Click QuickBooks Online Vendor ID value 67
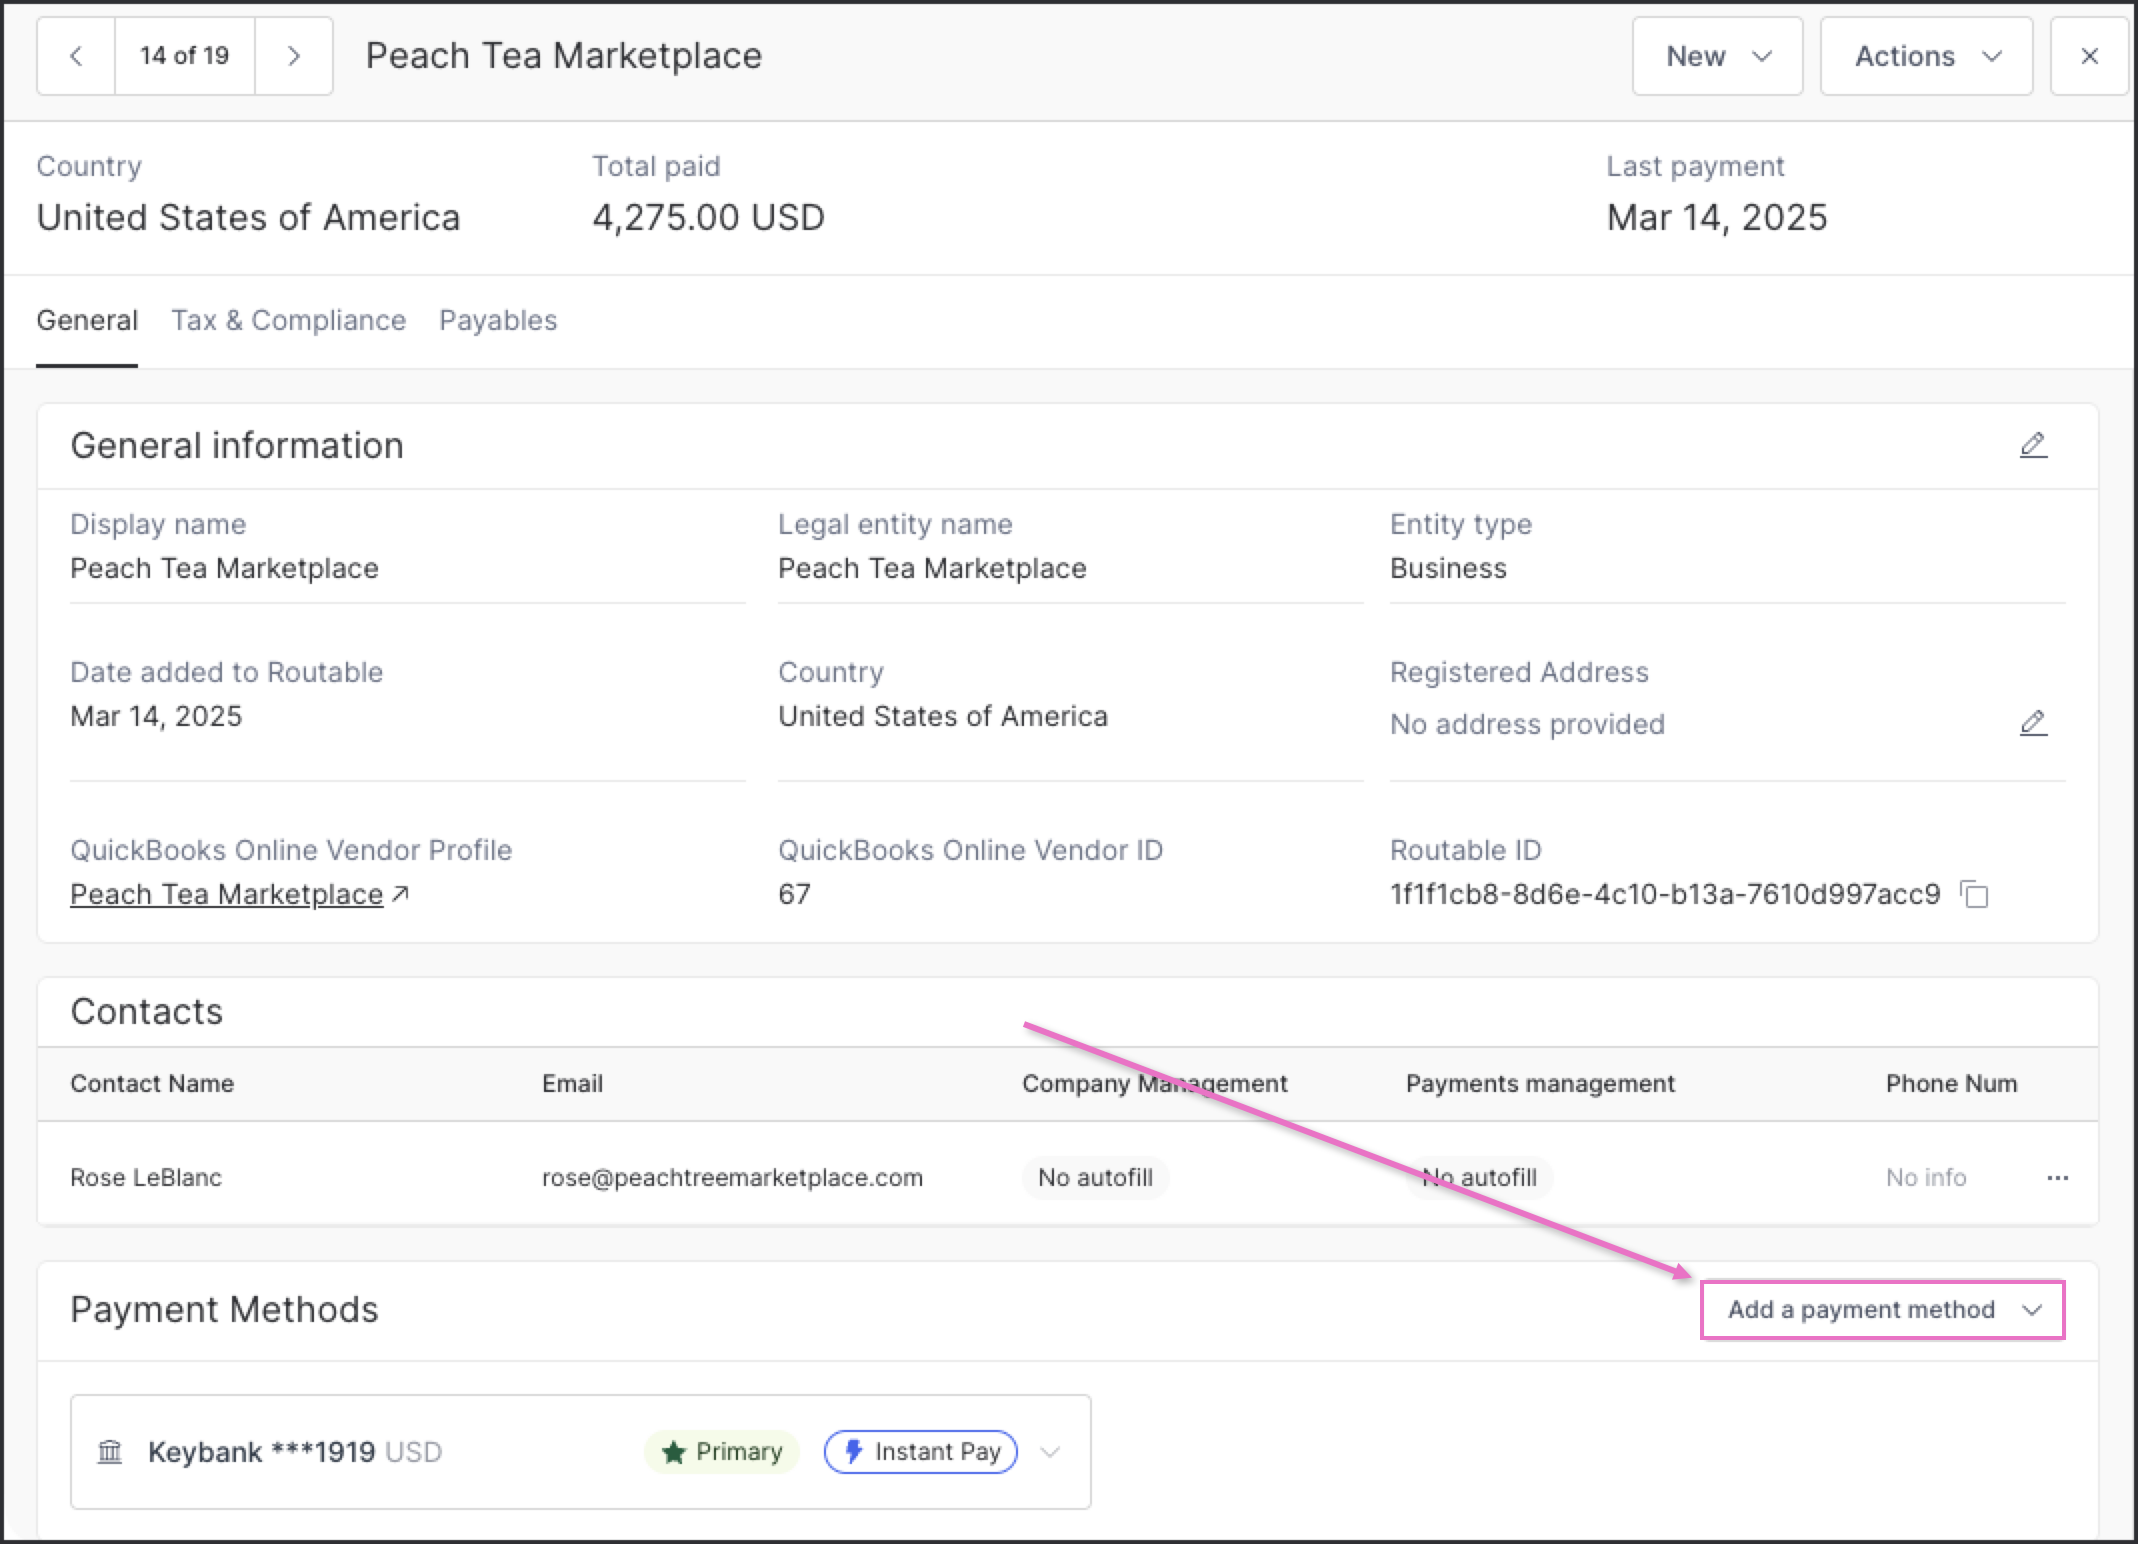The width and height of the screenshot is (2138, 1544). 794,894
